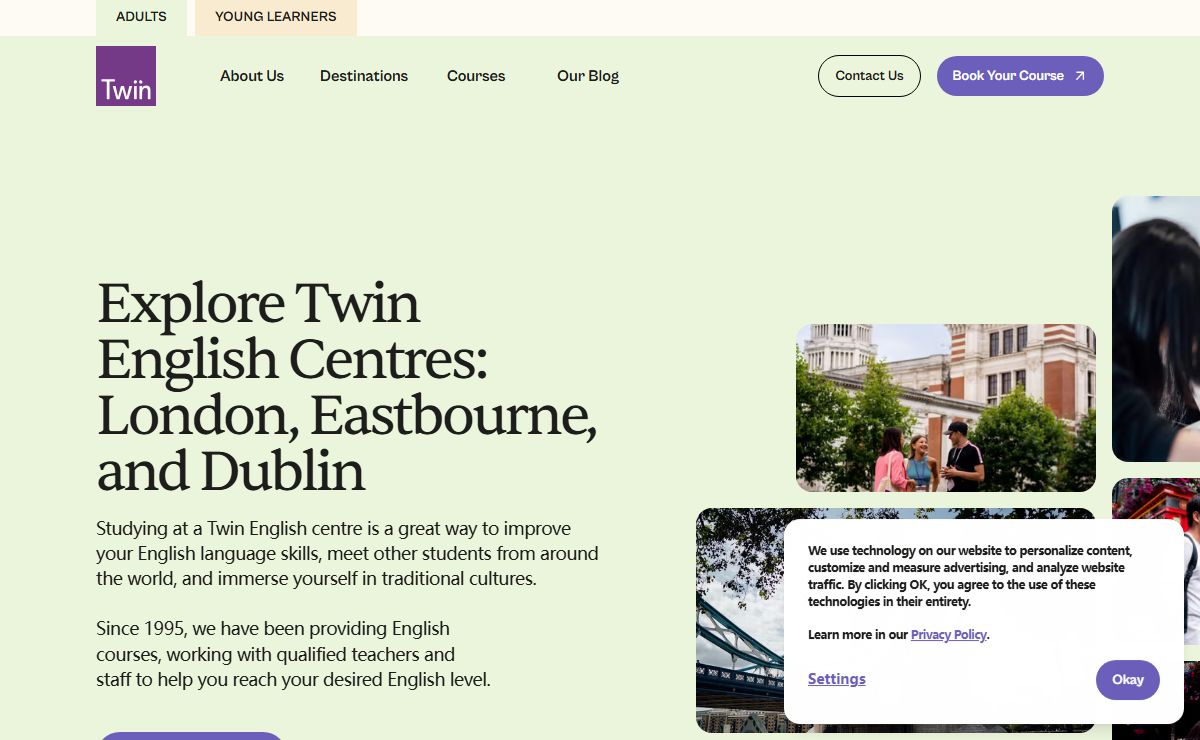Accept cookies with the Okay button
The image size is (1200, 740).
pos(1128,680)
